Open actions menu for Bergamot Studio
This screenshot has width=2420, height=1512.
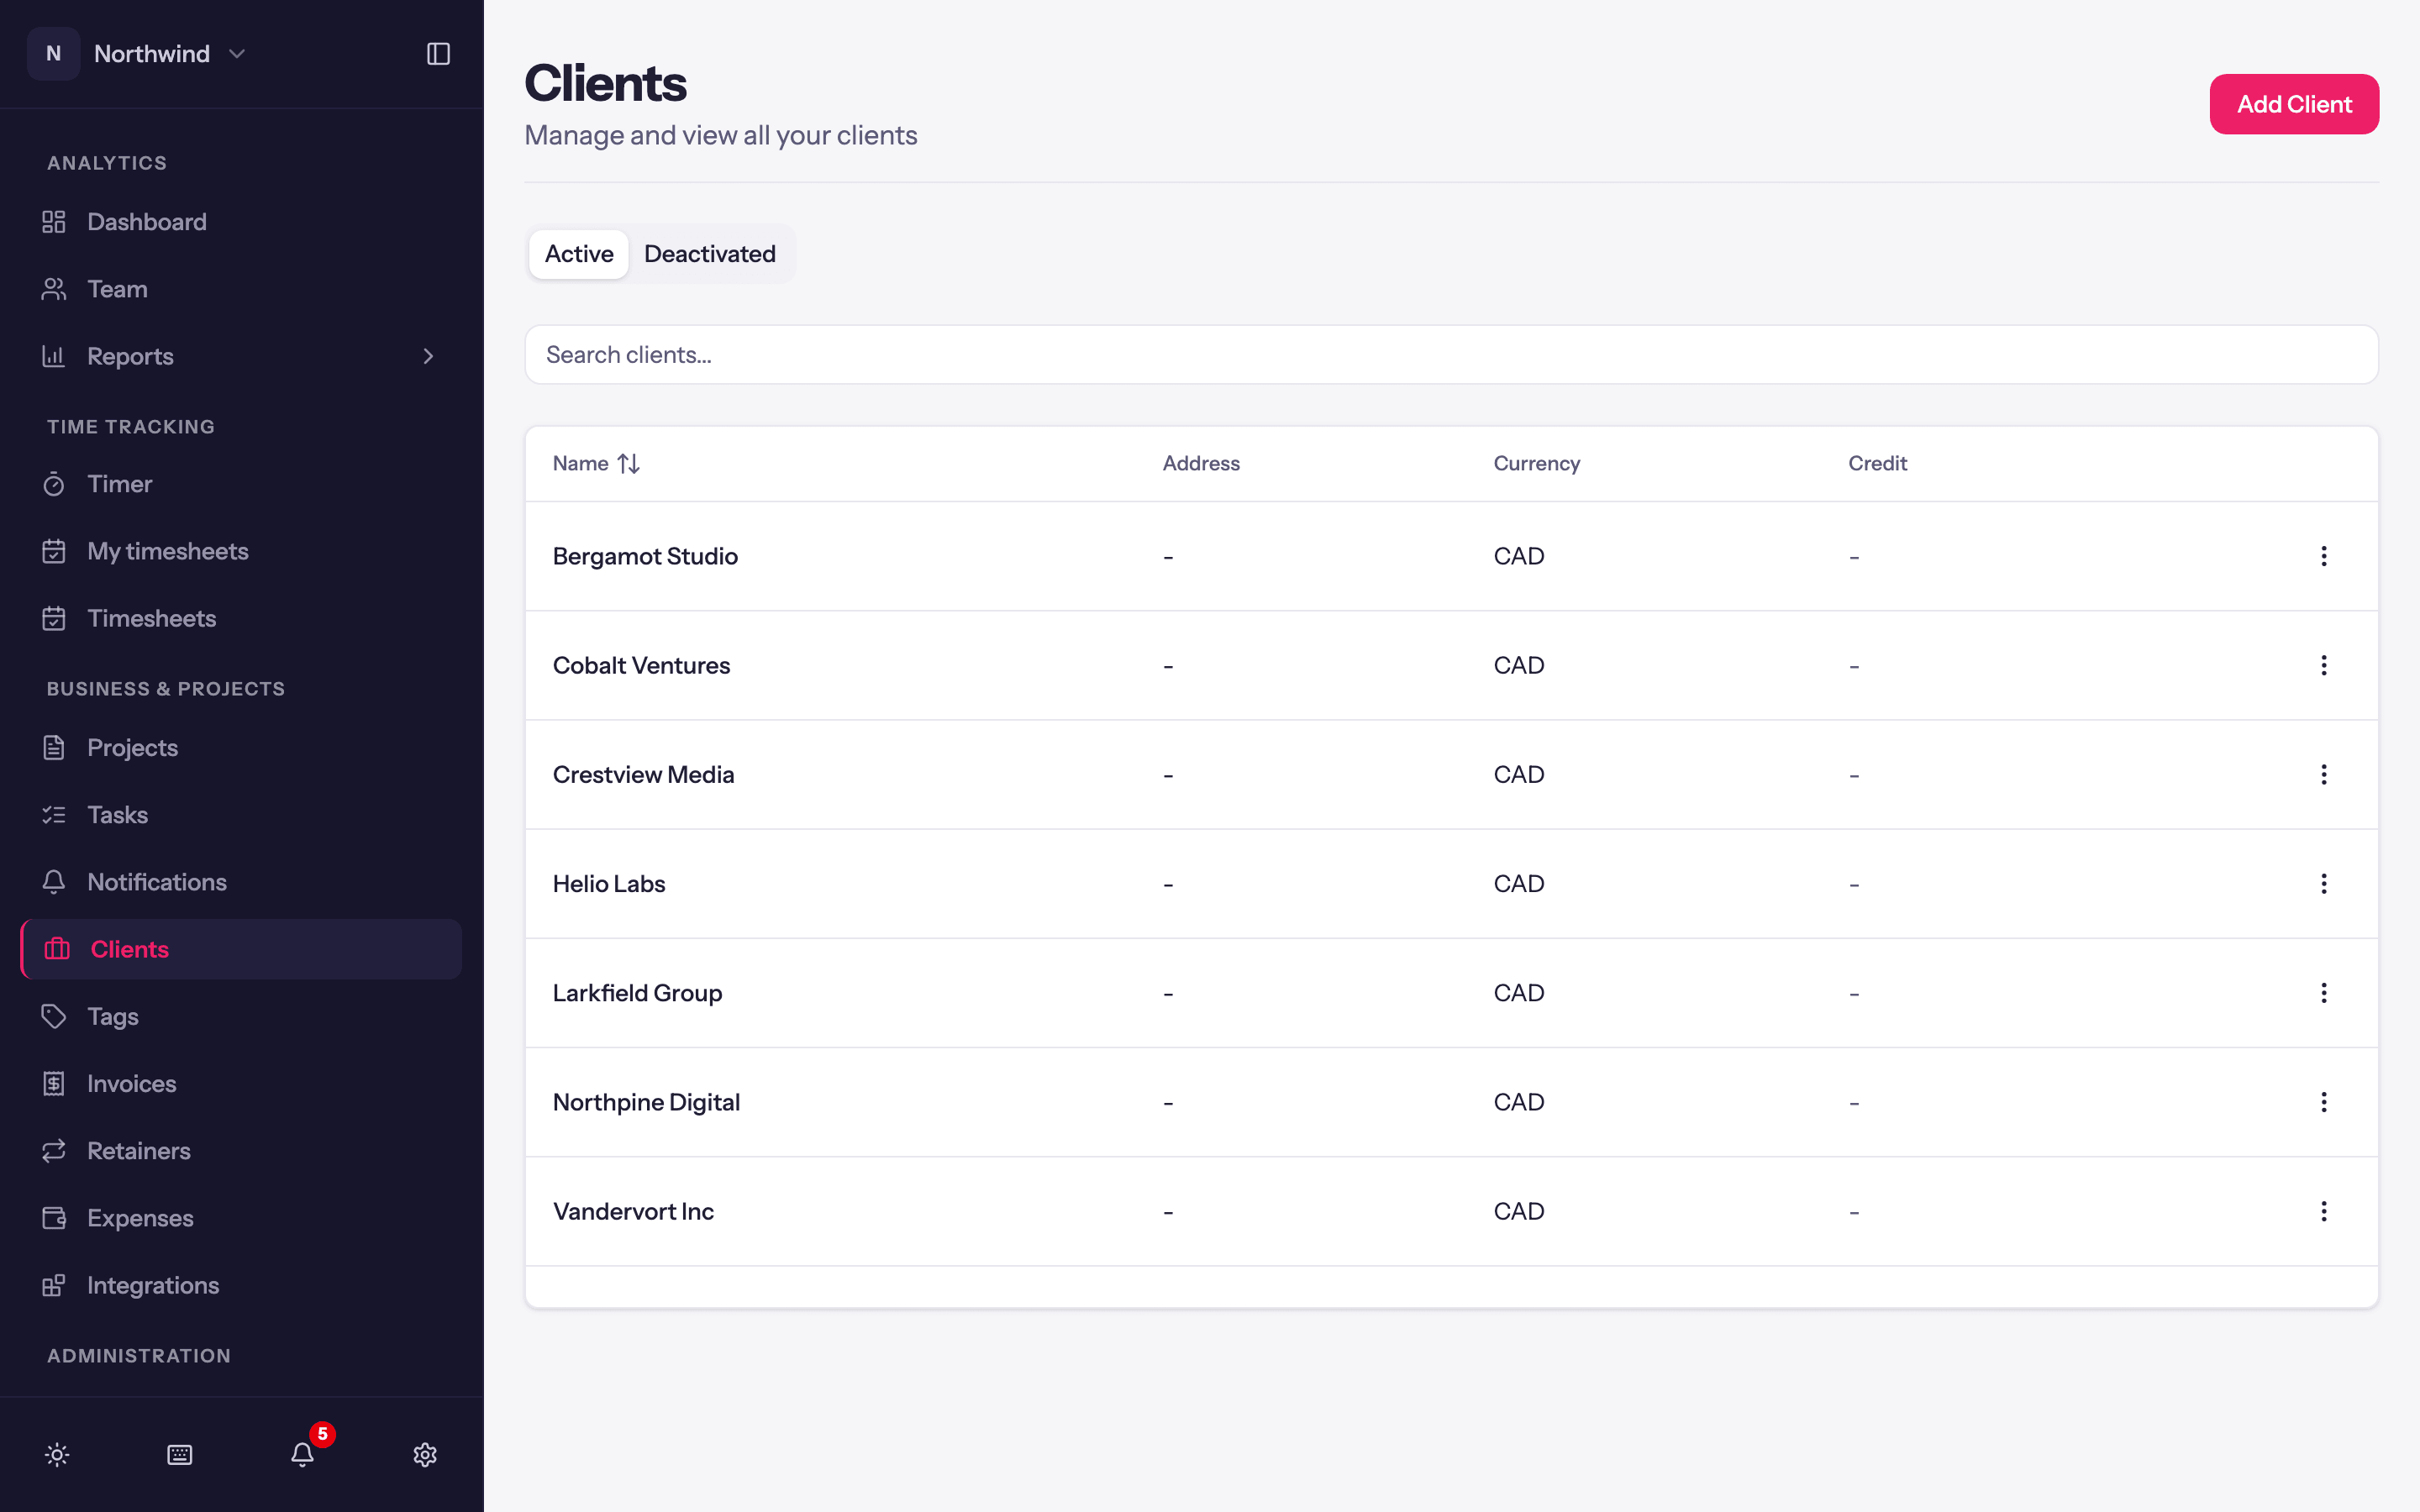click(2324, 556)
